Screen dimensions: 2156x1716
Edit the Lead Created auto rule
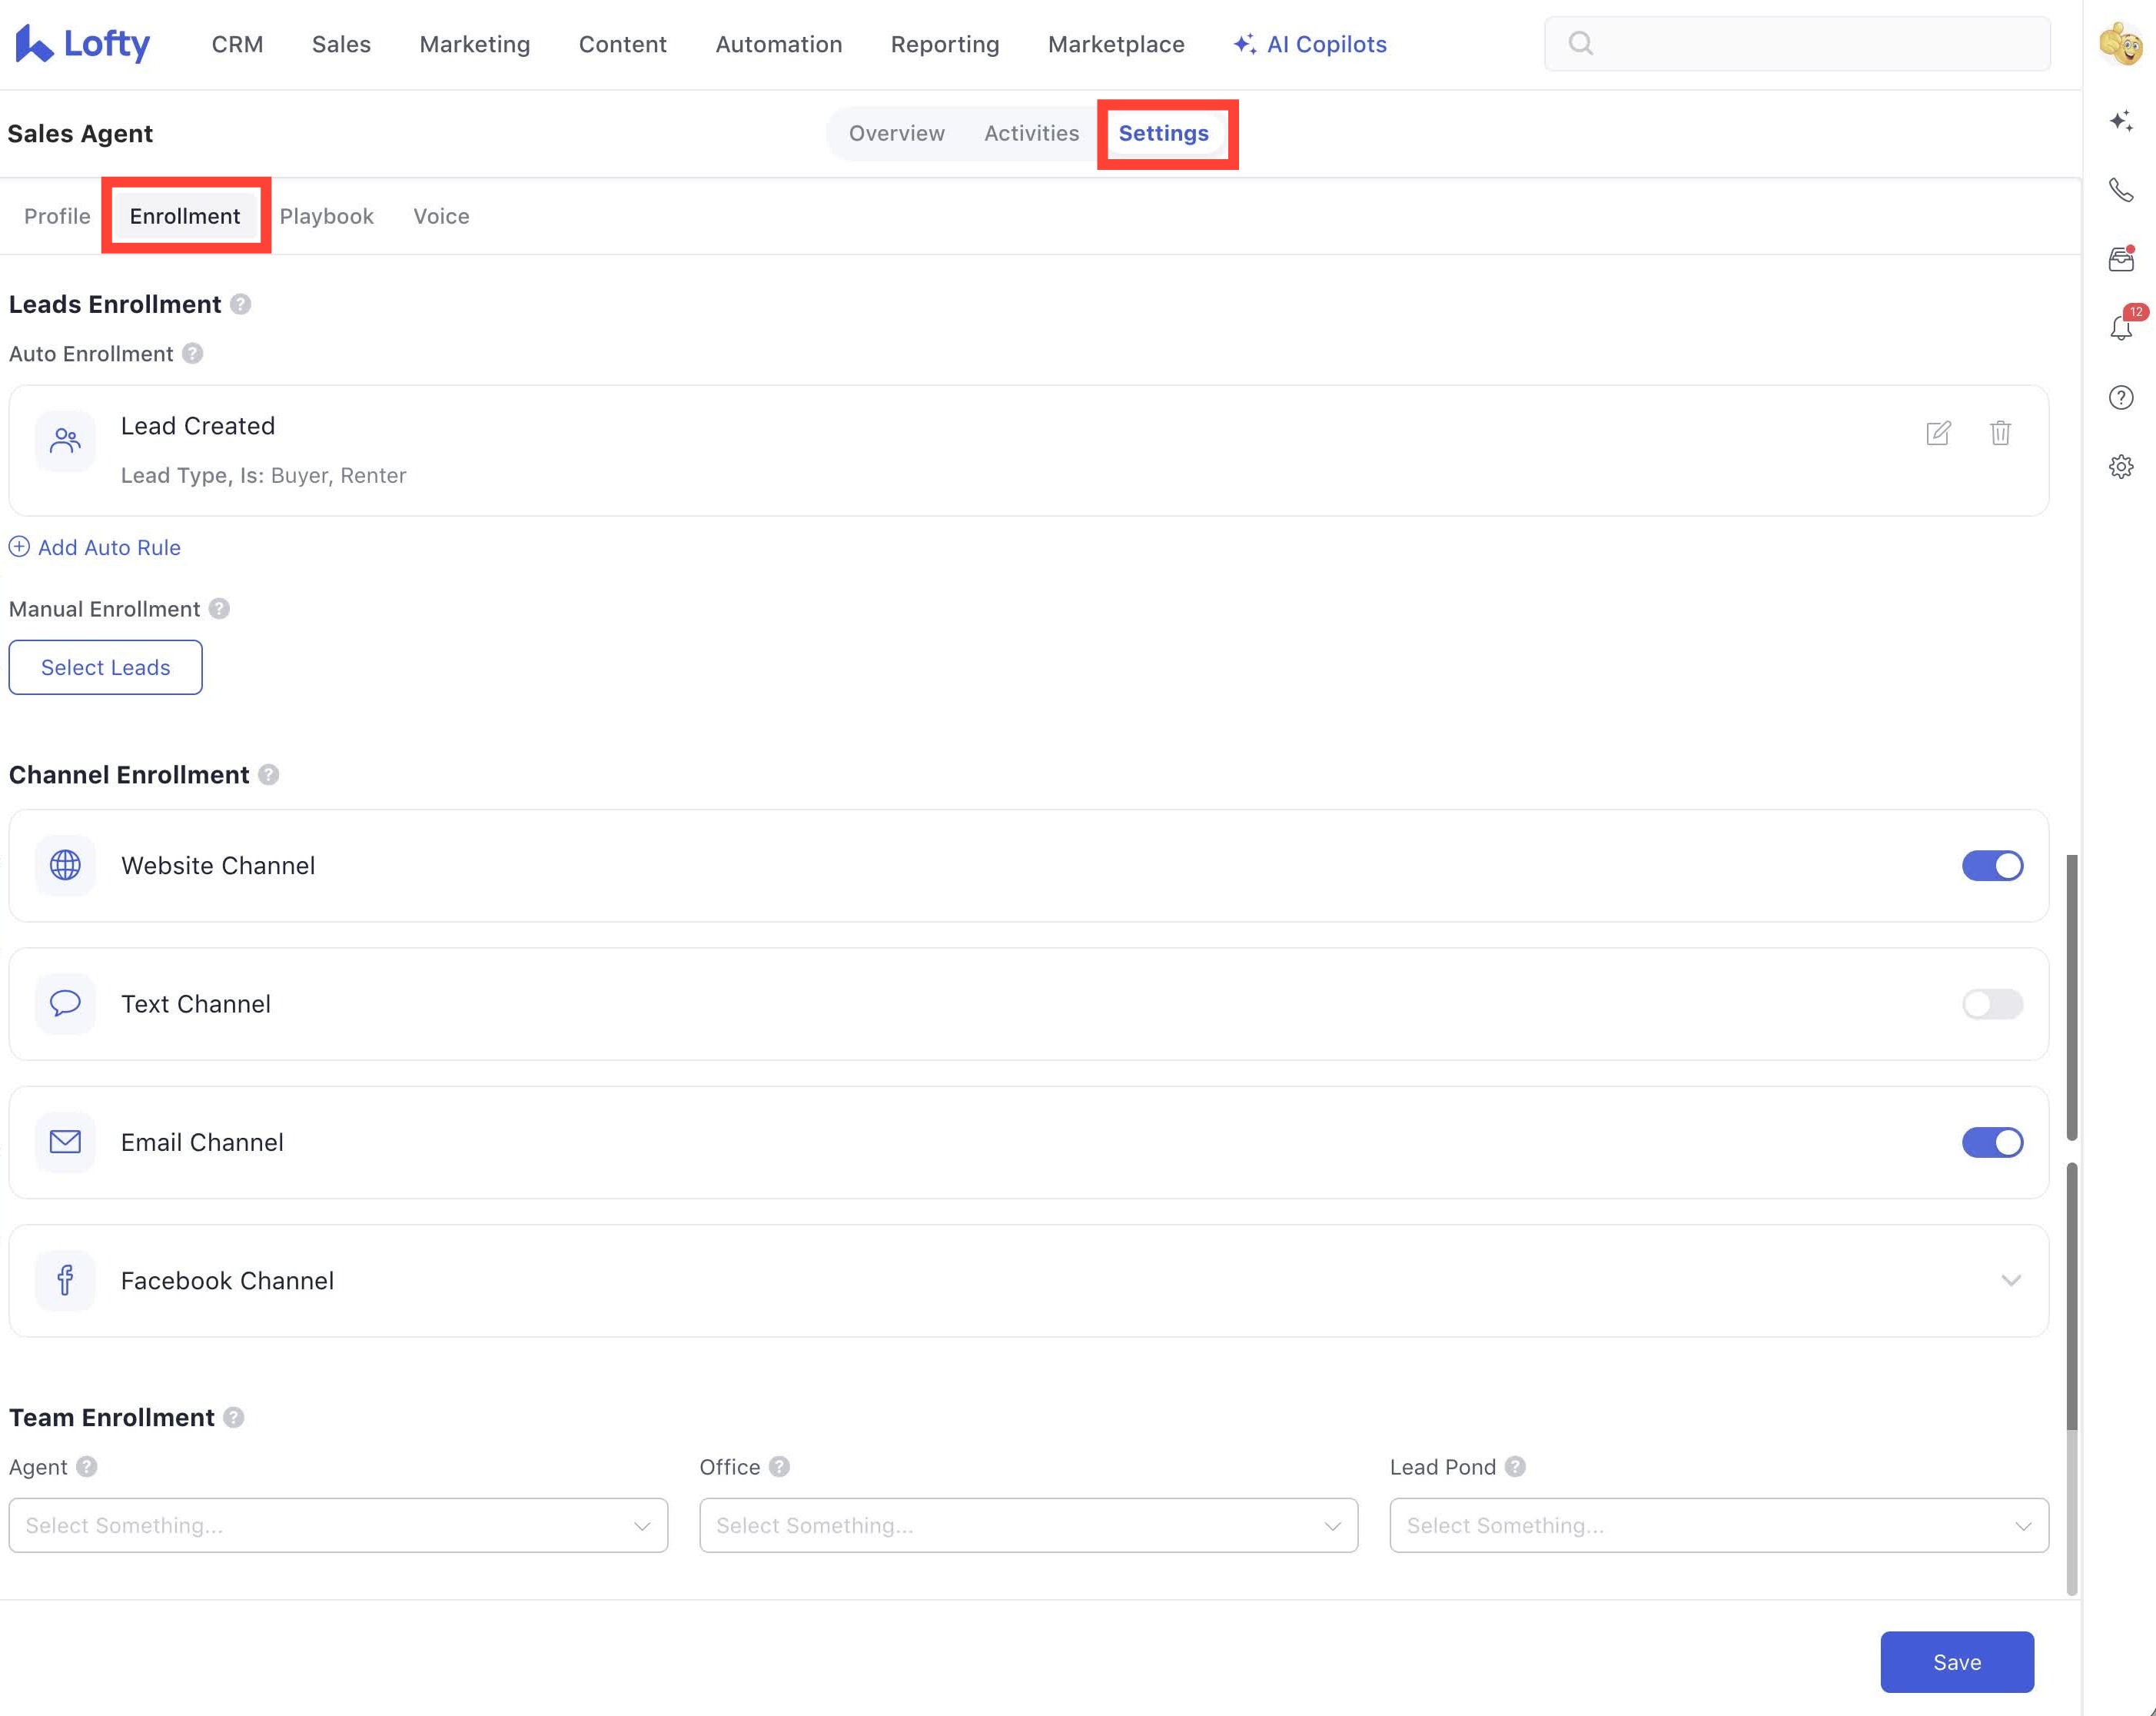click(1938, 433)
